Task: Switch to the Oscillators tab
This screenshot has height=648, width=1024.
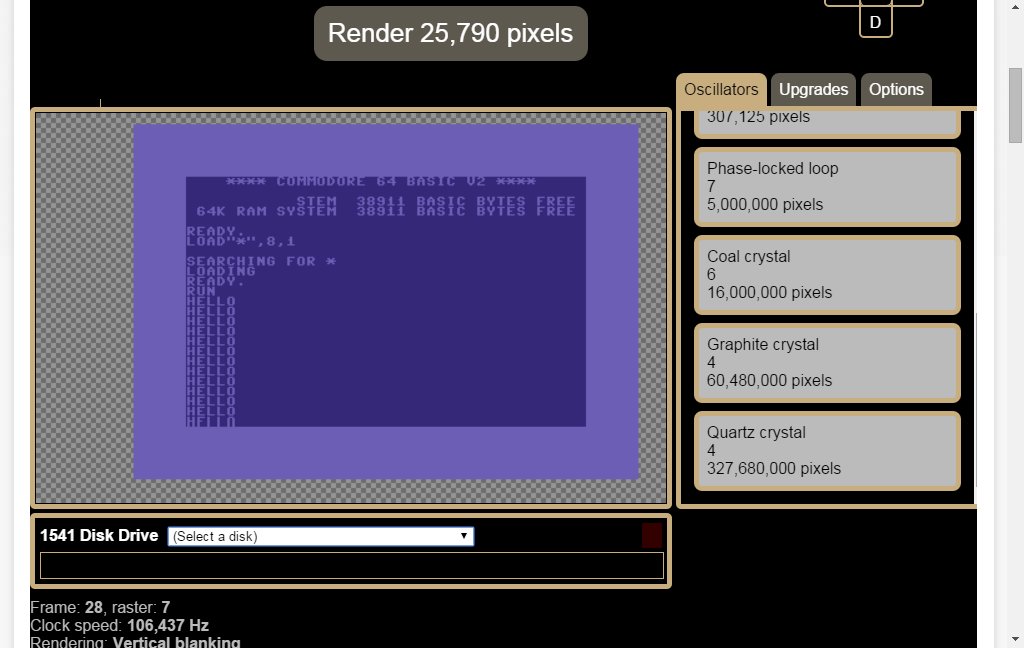Action: click(x=721, y=89)
